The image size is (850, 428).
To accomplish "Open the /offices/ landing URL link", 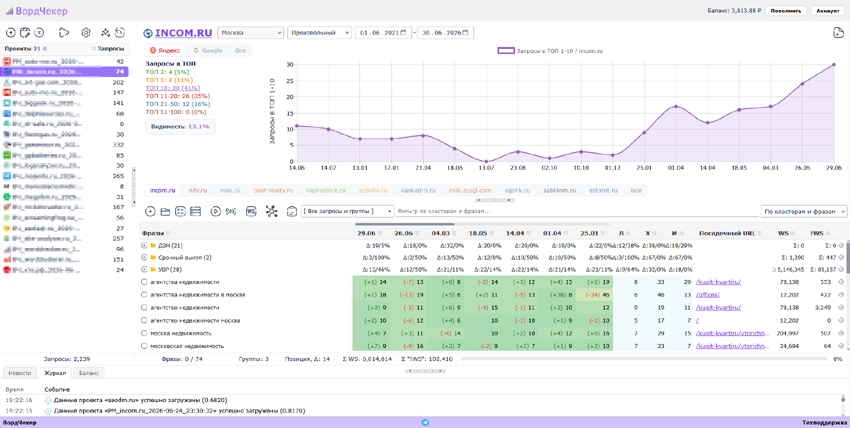I will (x=708, y=295).
